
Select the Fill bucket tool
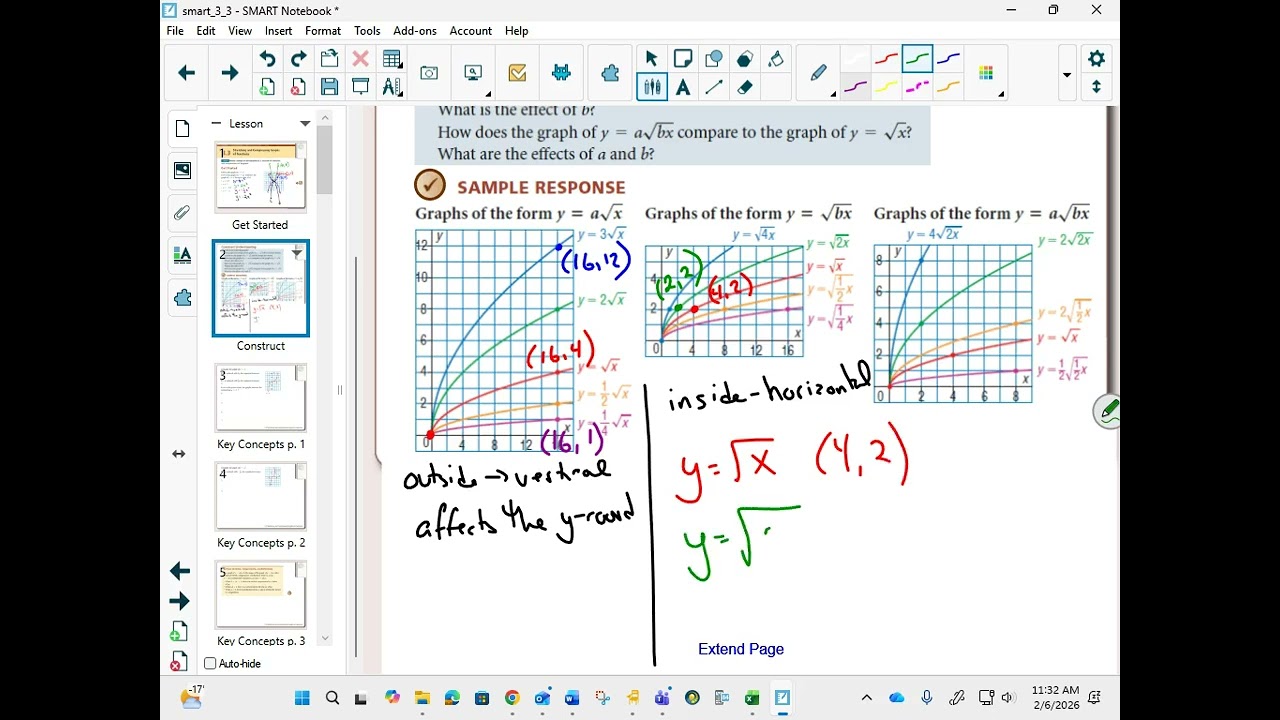click(776, 59)
